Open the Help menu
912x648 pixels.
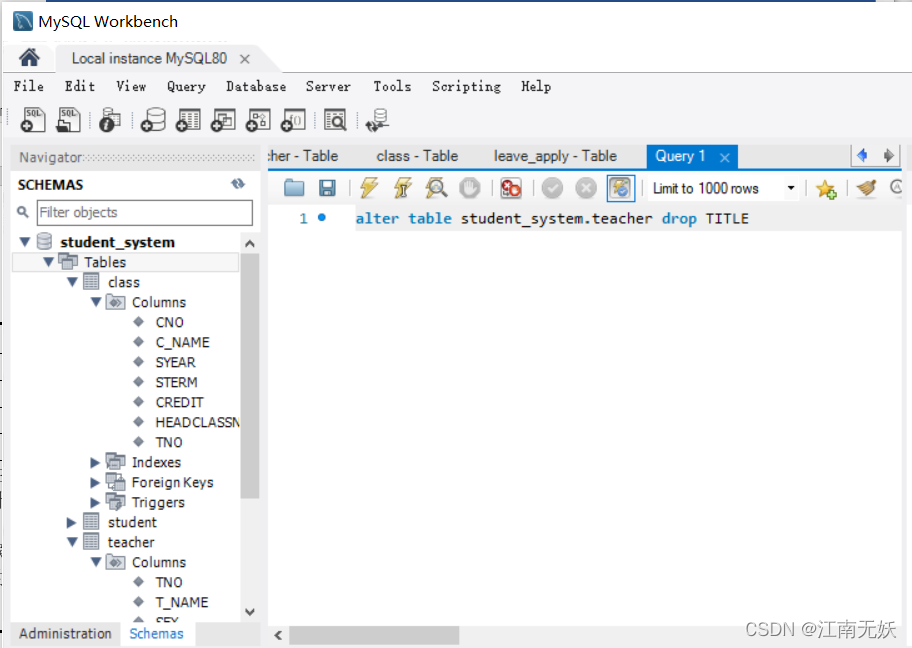tap(536, 86)
